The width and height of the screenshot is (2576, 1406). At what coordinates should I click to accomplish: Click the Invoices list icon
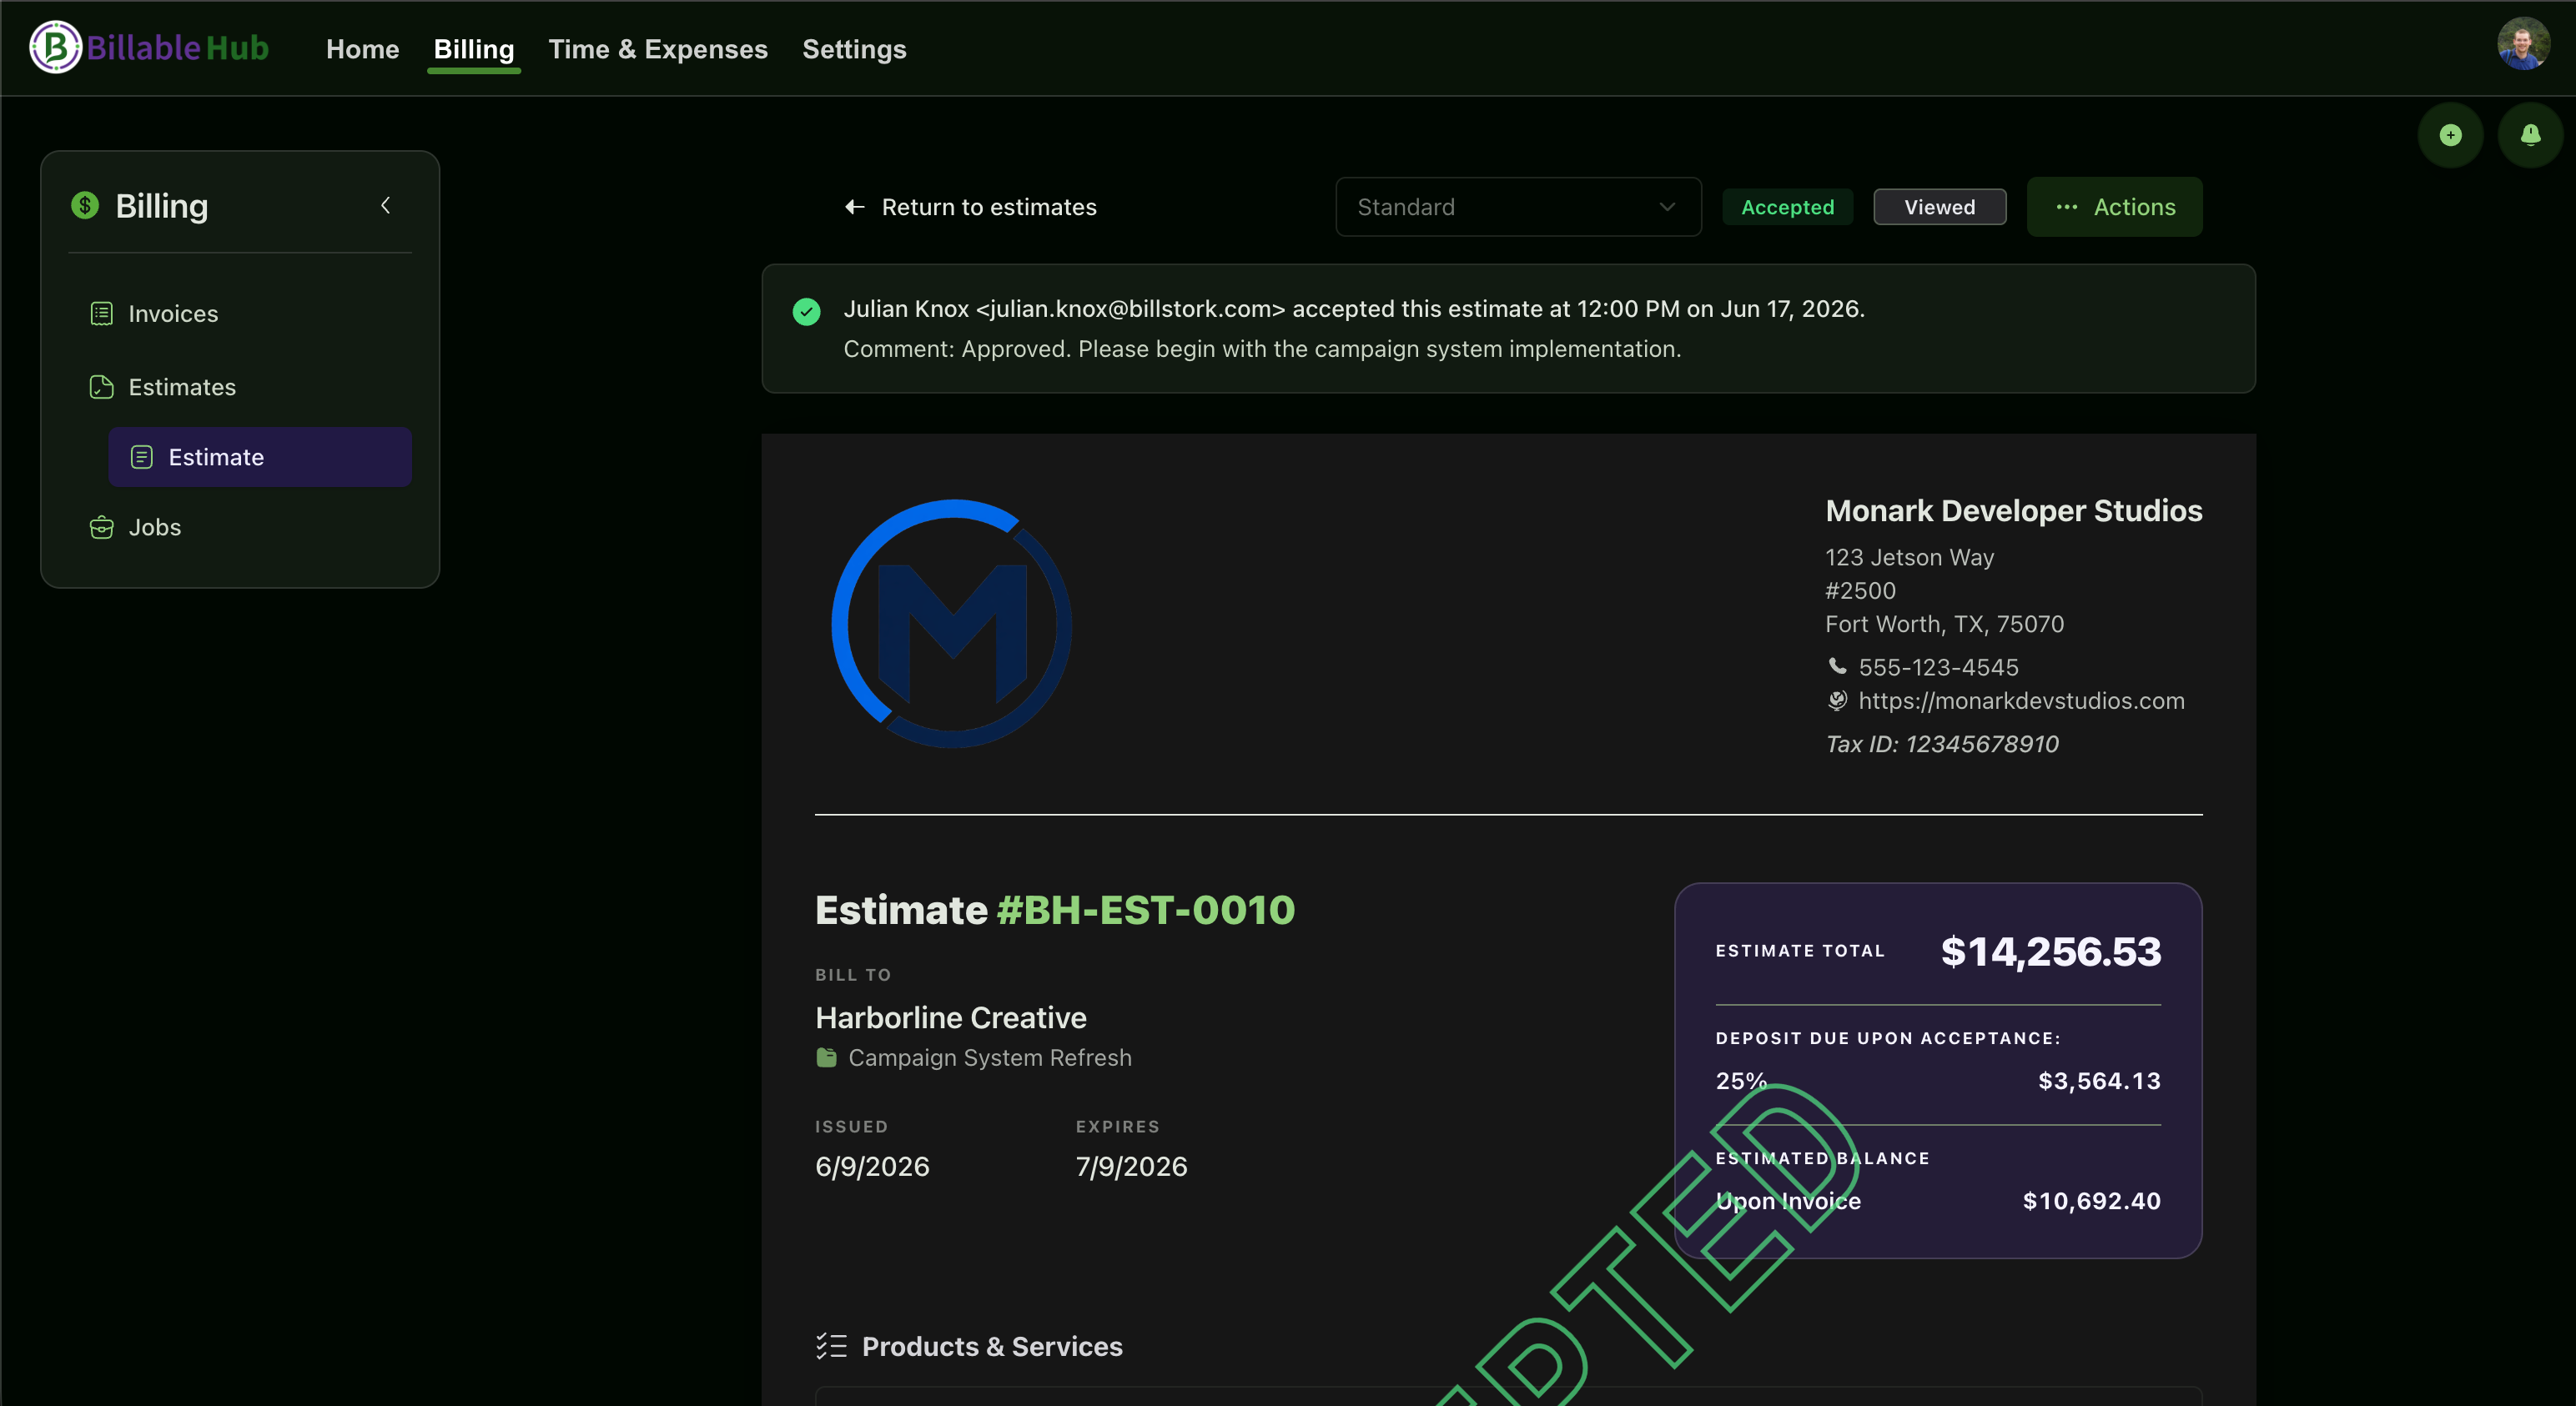[102, 314]
